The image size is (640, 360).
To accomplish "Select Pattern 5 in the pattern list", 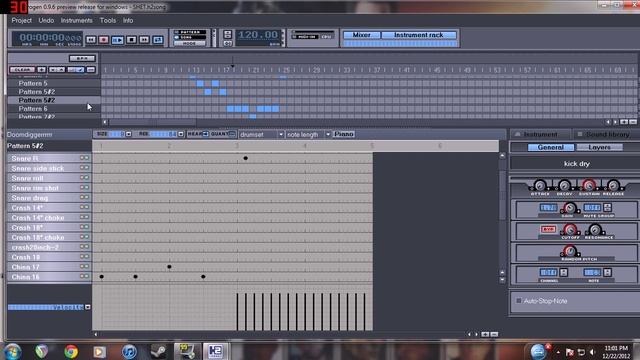I will click(x=54, y=83).
